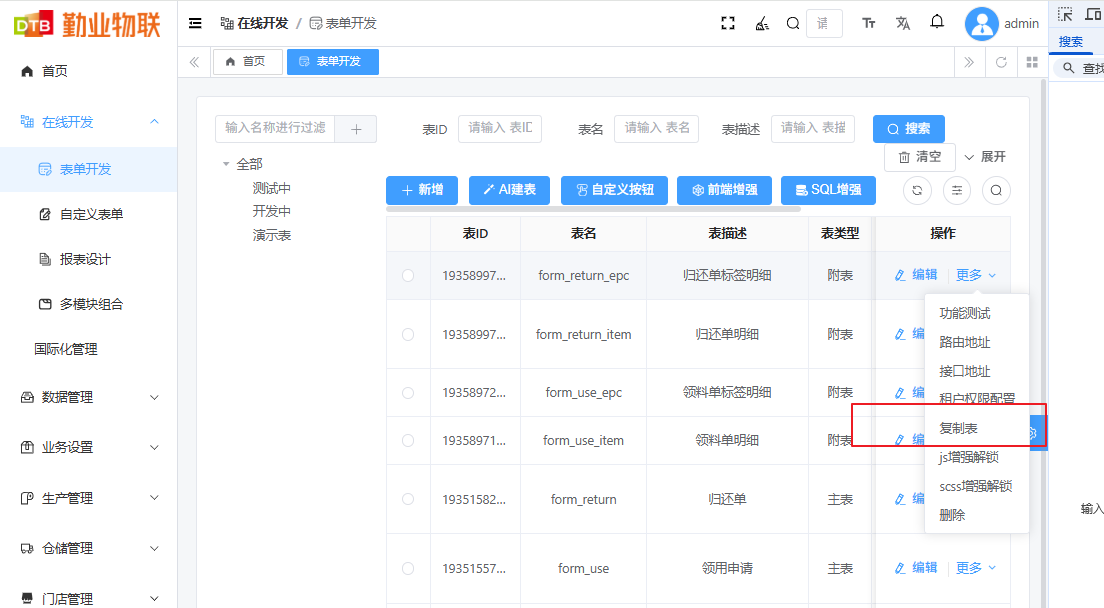Viewport: 1104px width, 608px height.
Task: Select the radio button for the form_use row
Action: click(408, 569)
